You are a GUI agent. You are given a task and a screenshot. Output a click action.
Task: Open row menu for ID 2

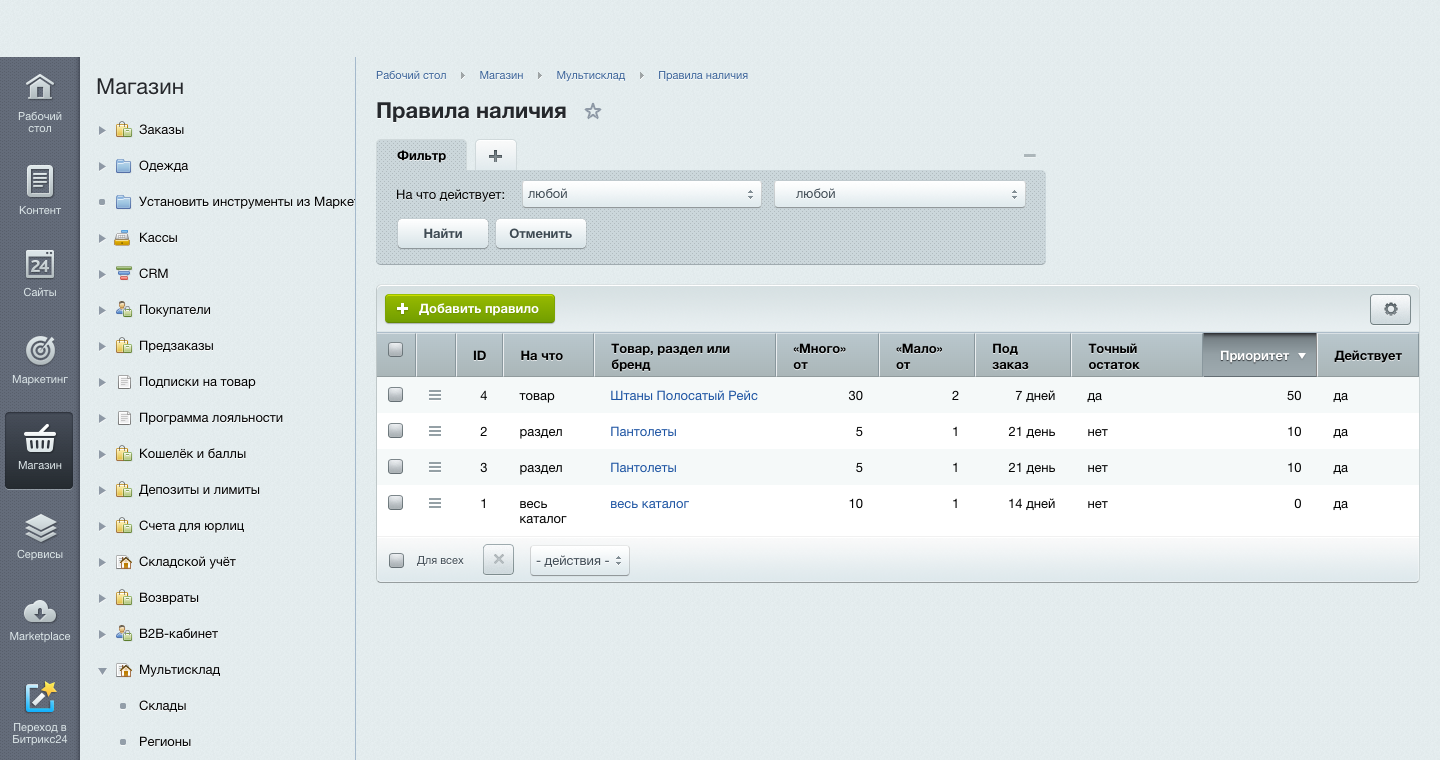tap(435, 432)
